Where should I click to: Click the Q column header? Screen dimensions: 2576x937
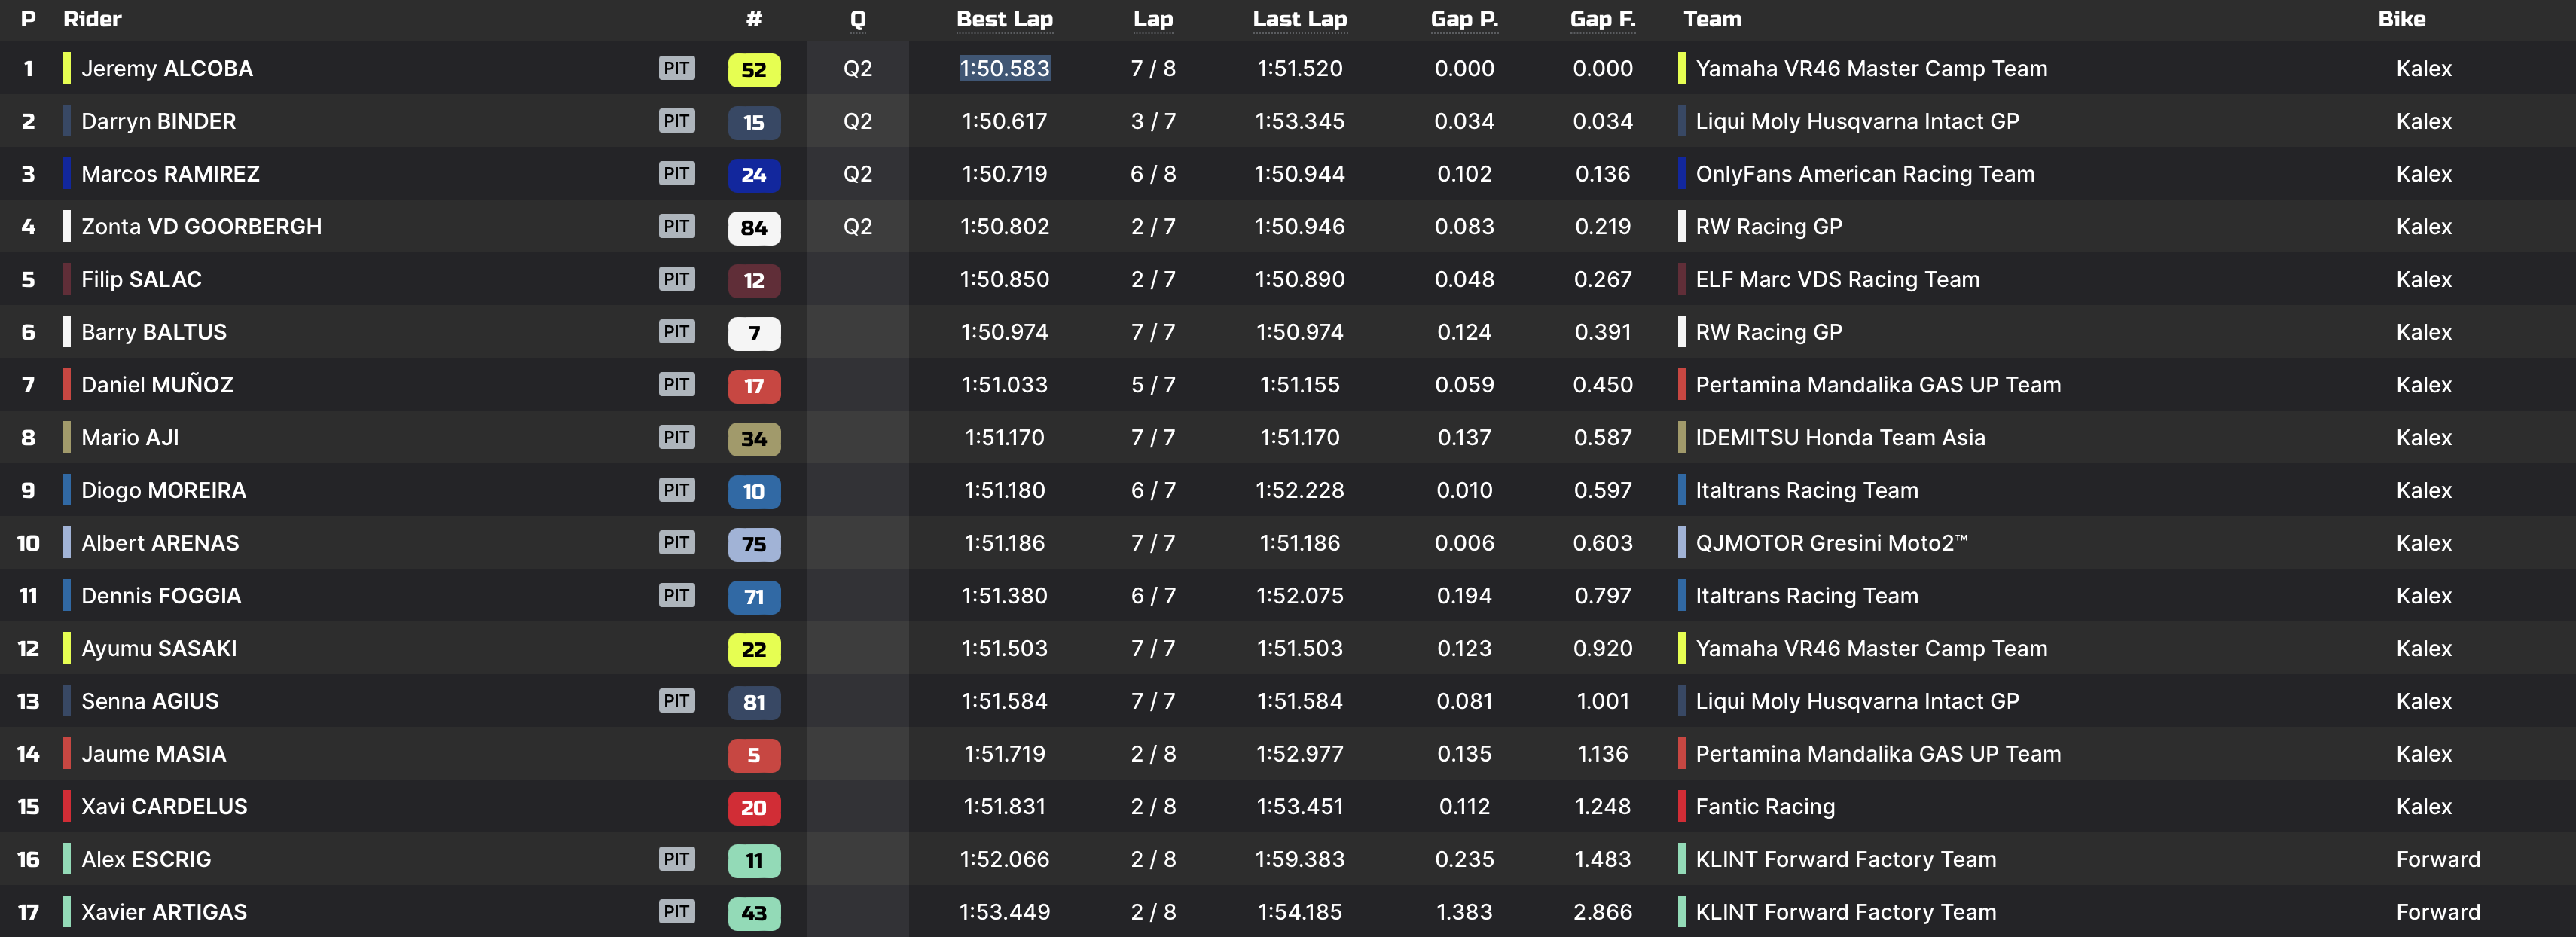(x=858, y=19)
